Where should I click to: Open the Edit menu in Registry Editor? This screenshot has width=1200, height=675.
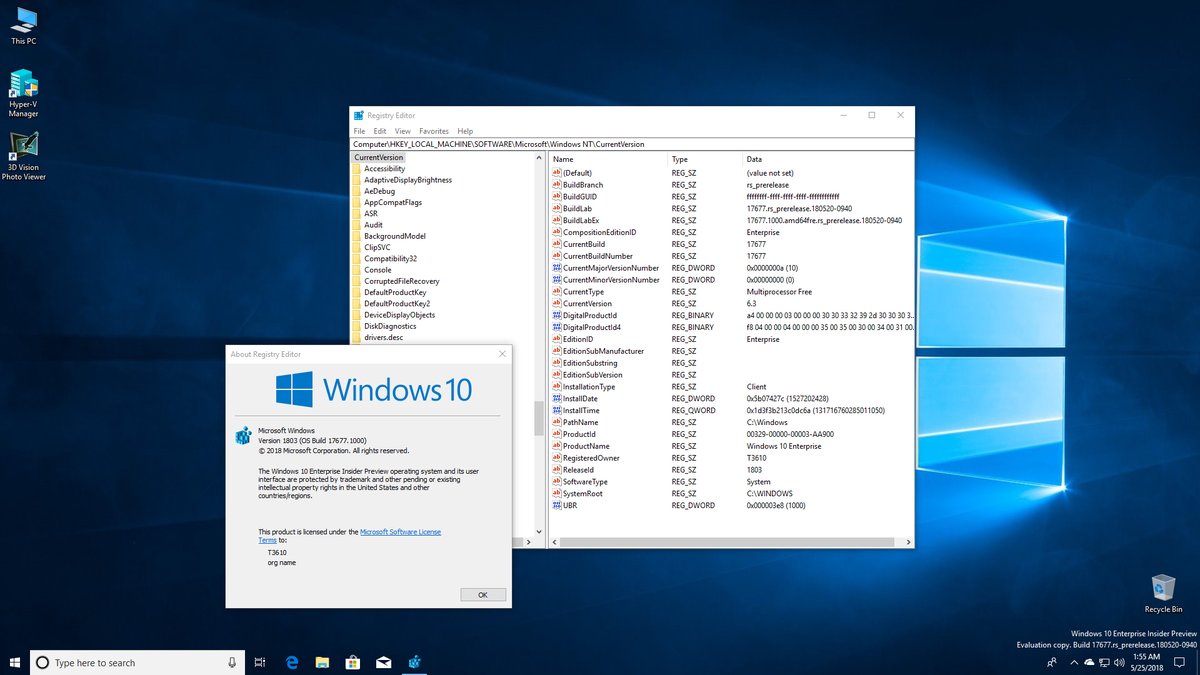pyautogui.click(x=380, y=131)
